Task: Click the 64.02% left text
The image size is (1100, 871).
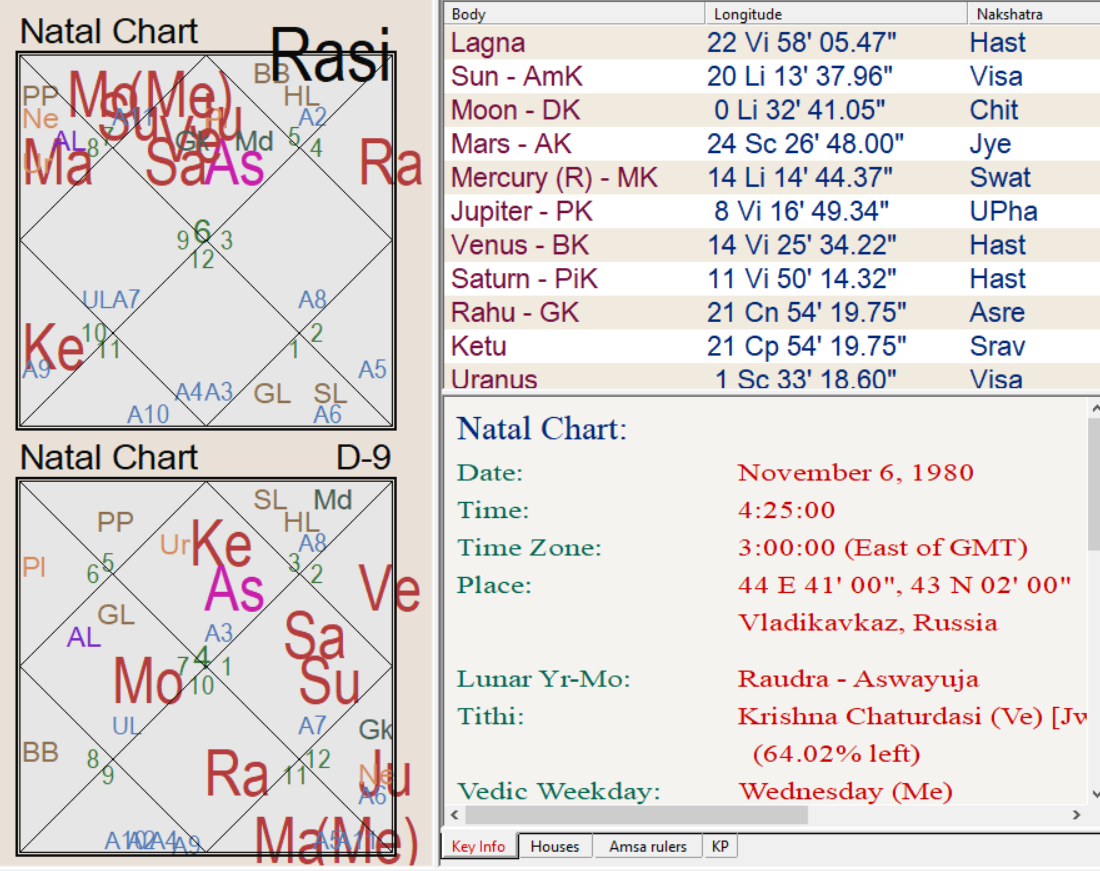Action: click(836, 754)
